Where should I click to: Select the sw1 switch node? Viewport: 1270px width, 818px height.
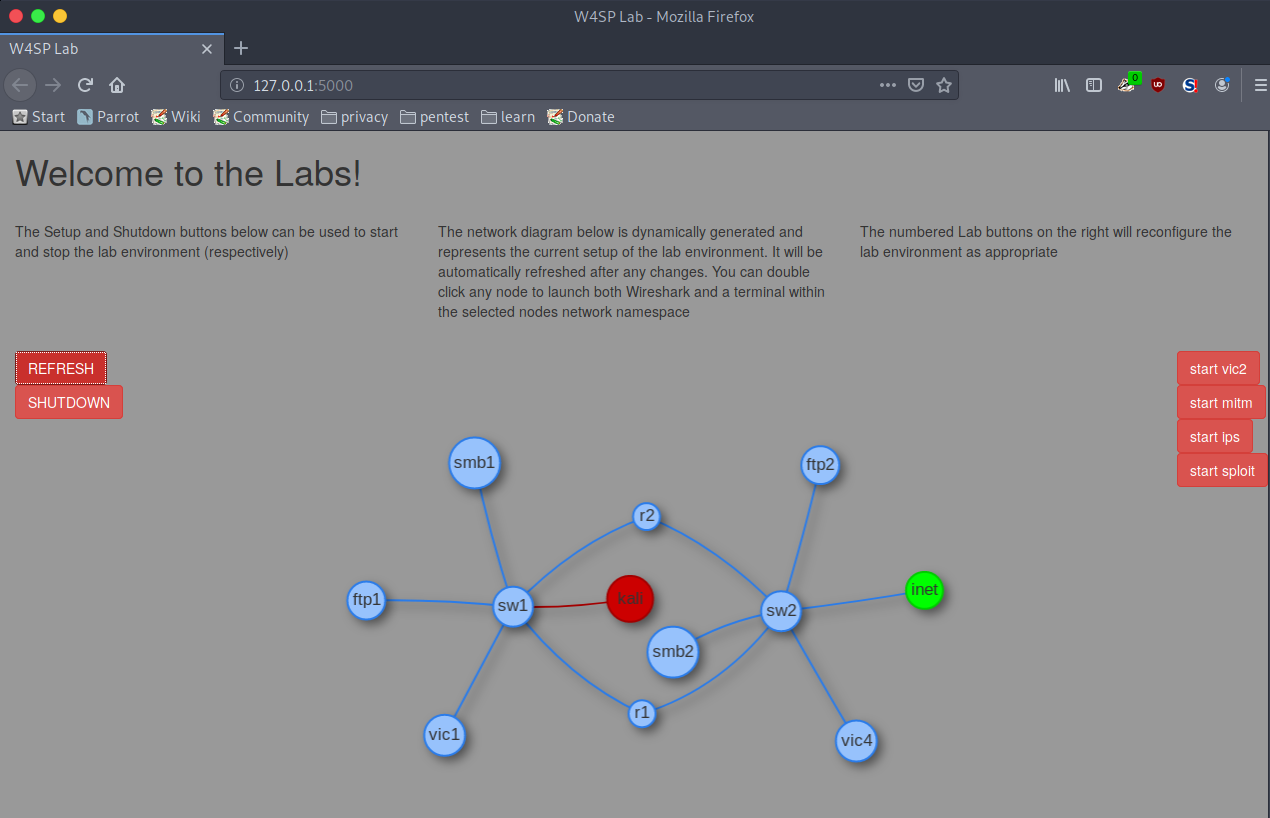click(513, 606)
